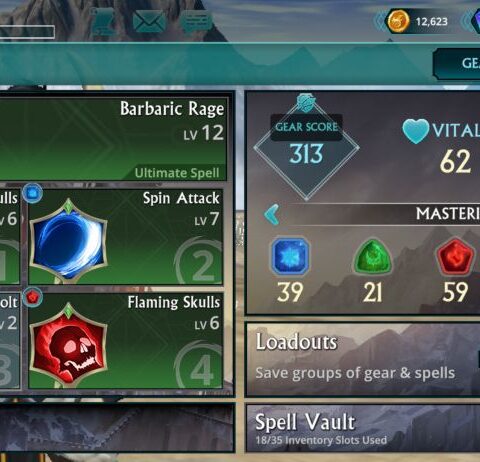Open the Barbaric Rage ultimate spell slot
The height and width of the screenshot is (462, 480).
pyautogui.click(x=113, y=139)
